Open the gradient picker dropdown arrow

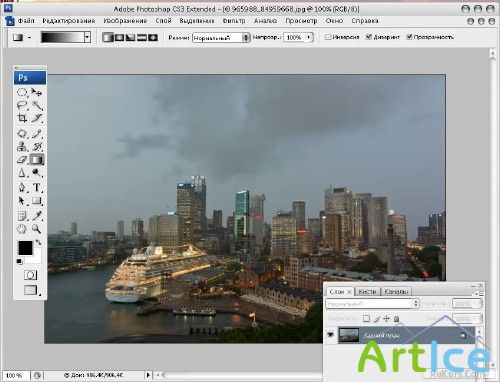pos(87,37)
